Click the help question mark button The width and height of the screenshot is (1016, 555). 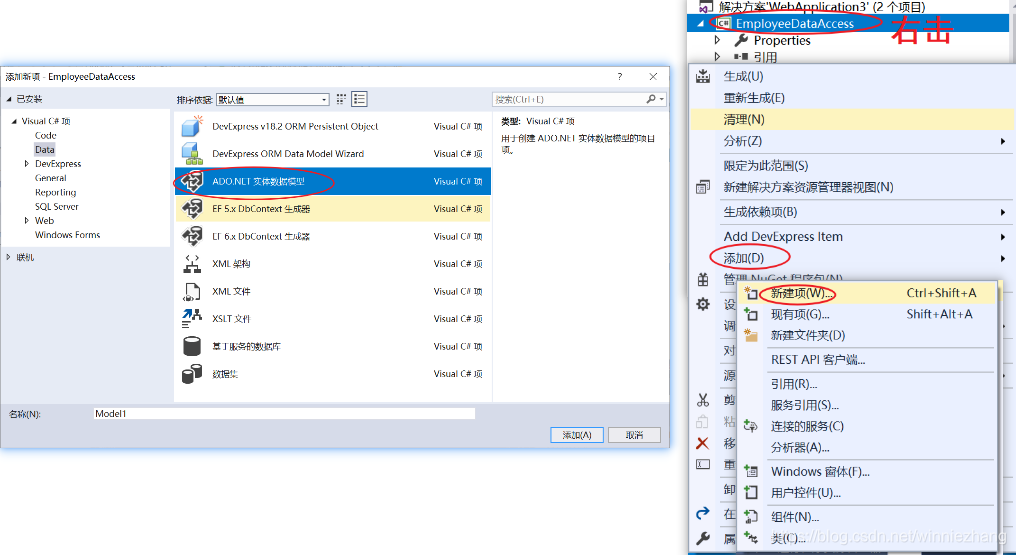pyautogui.click(x=619, y=76)
